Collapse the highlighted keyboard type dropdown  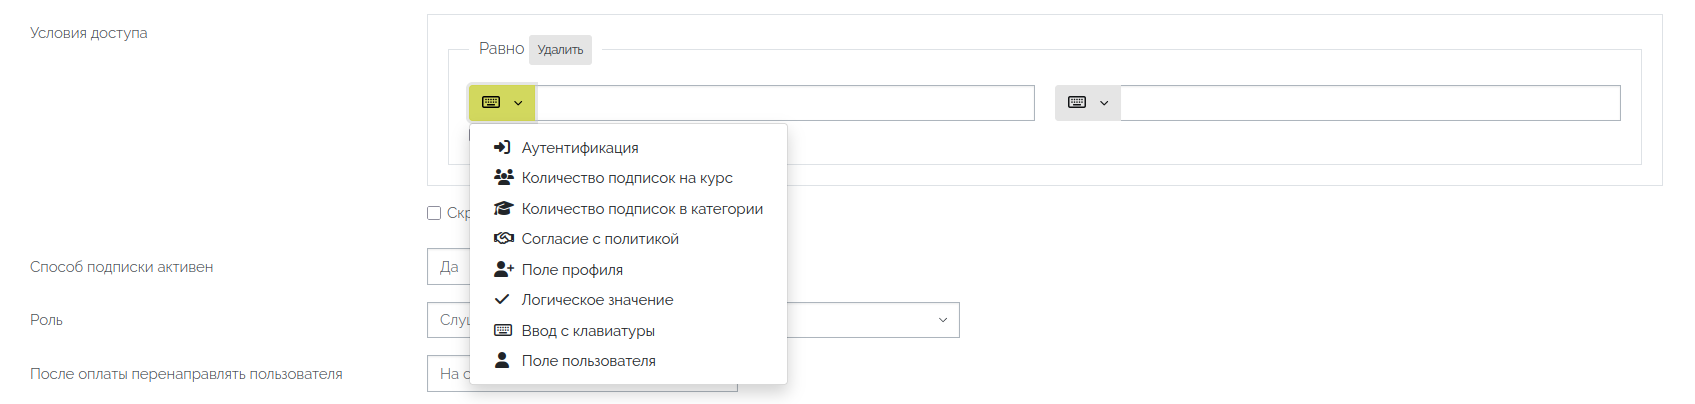click(x=502, y=103)
